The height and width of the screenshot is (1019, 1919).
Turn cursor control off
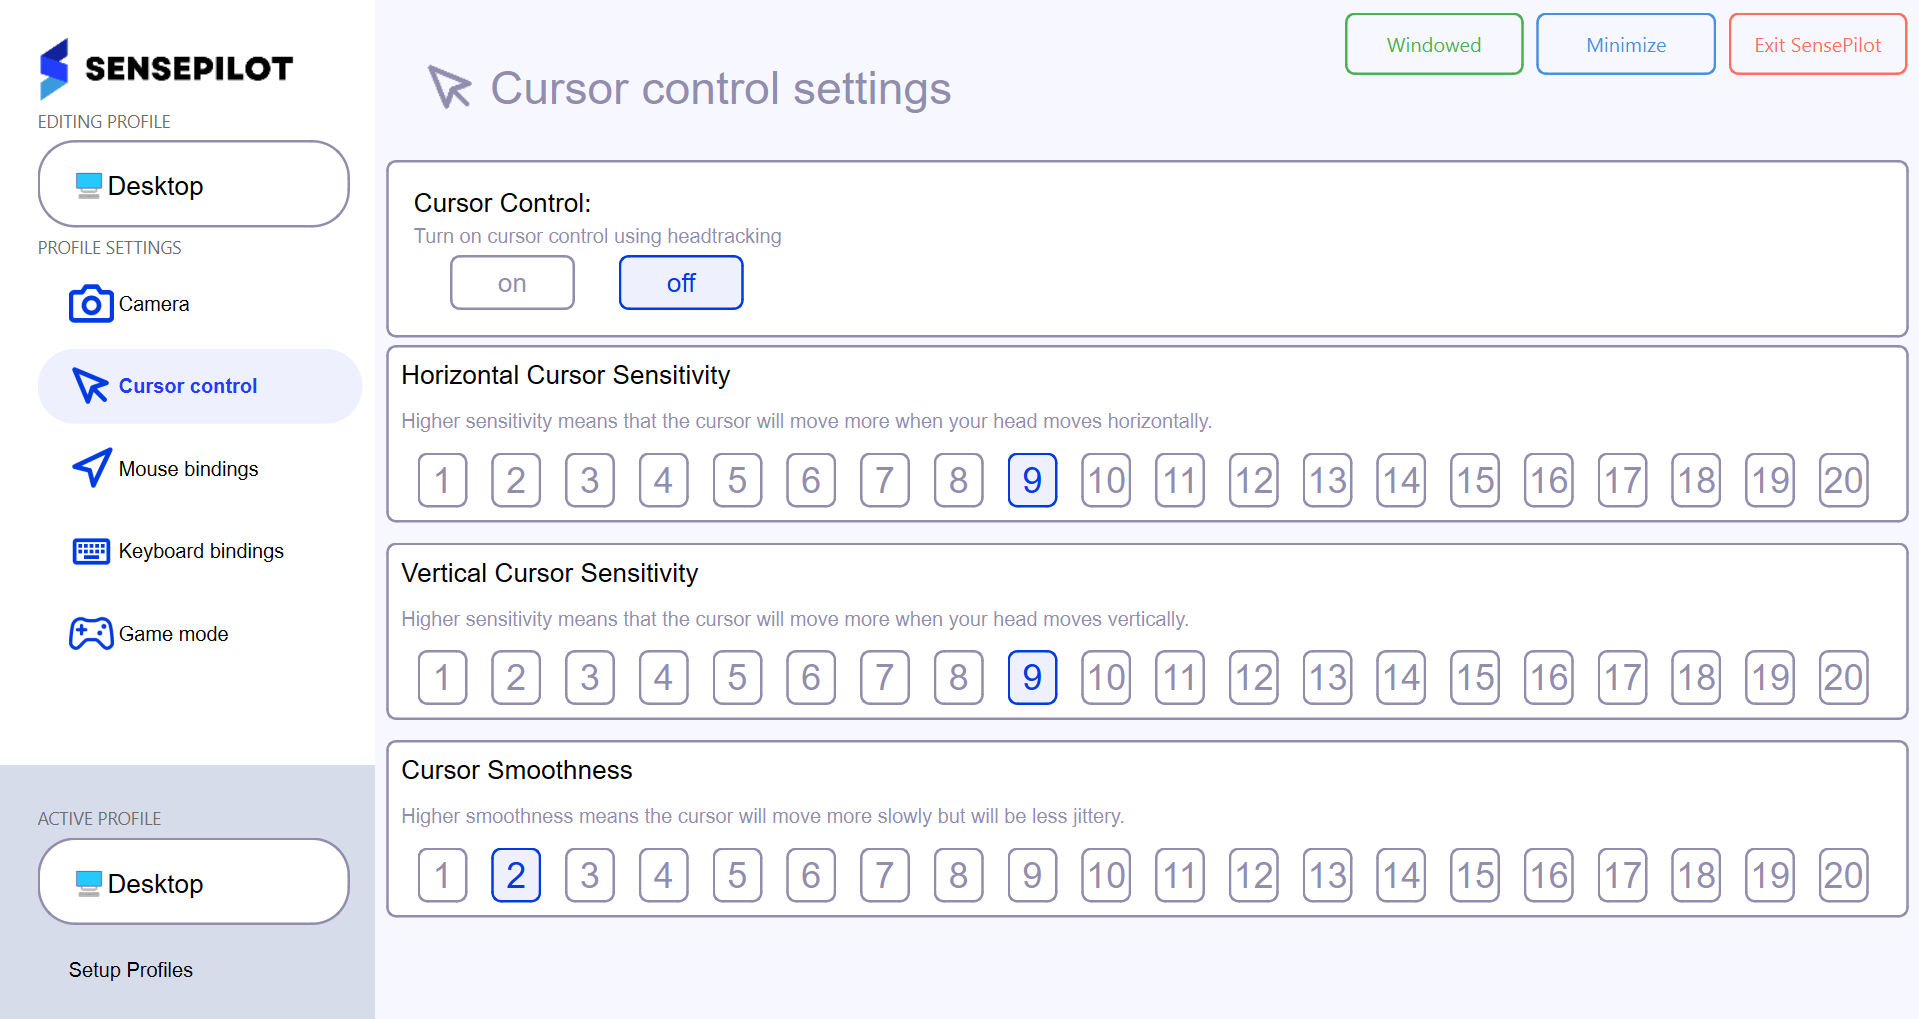(x=681, y=283)
